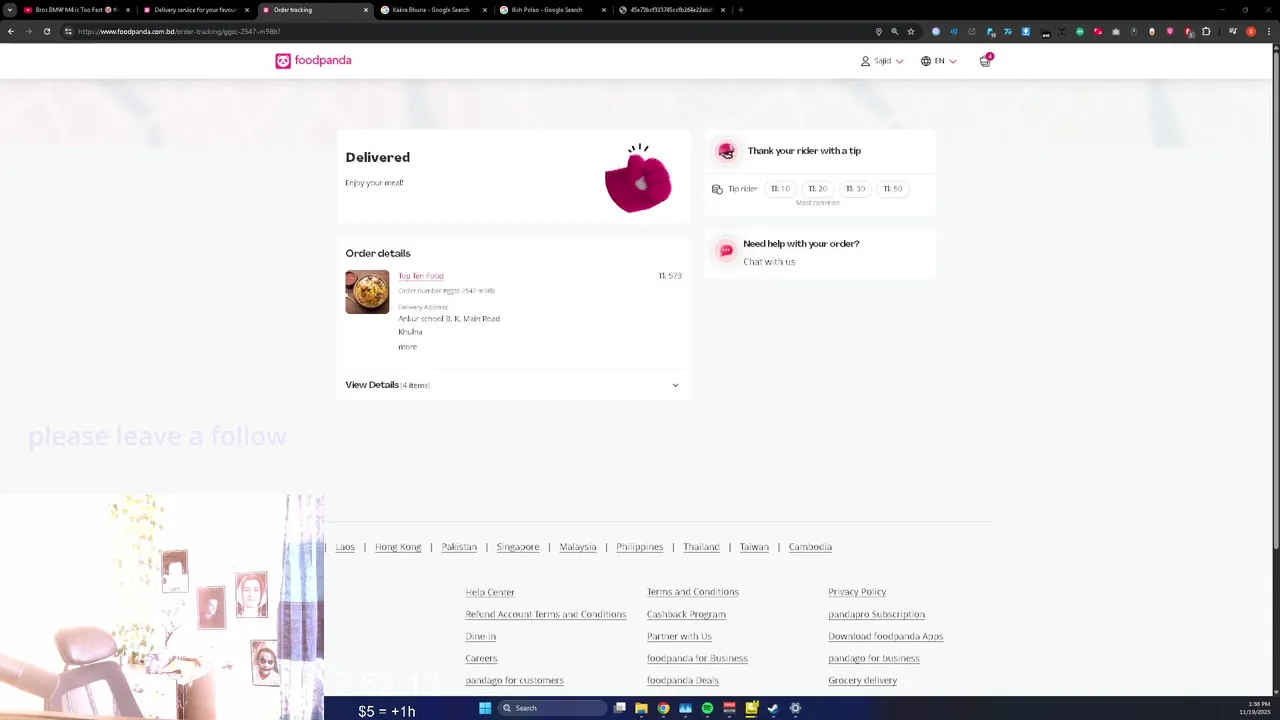Viewport: 1280px width, 720px height.
Task: Open a new browser tab with plus button
Action: [x=740, y=10]
